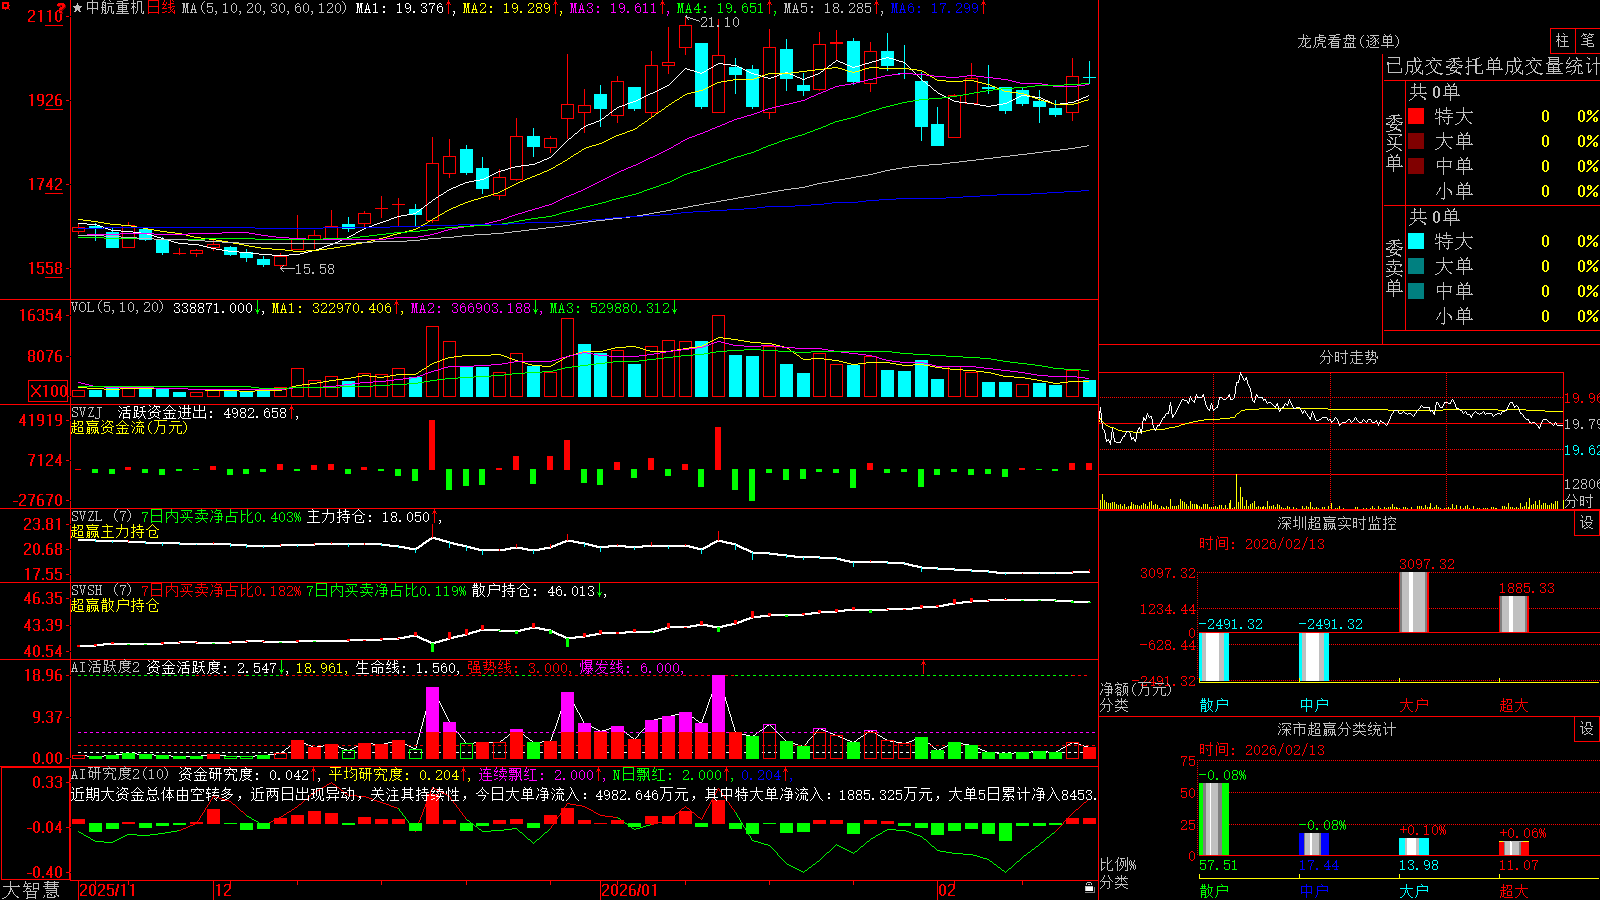
Task: Click the dark red 中单 buy order swatch
Action: point(1416,166)
